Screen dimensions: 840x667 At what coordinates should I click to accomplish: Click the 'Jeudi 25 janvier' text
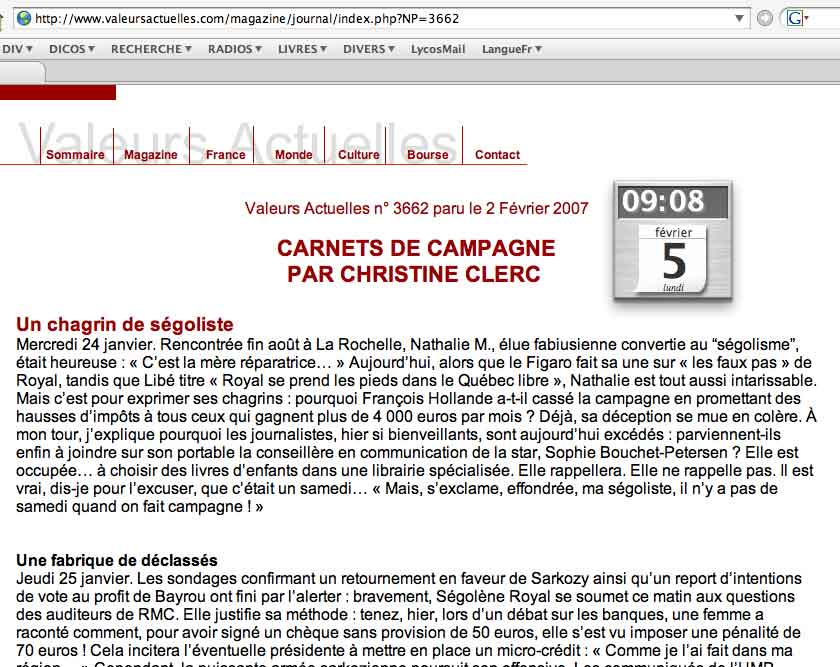click(x=74, y=579)
